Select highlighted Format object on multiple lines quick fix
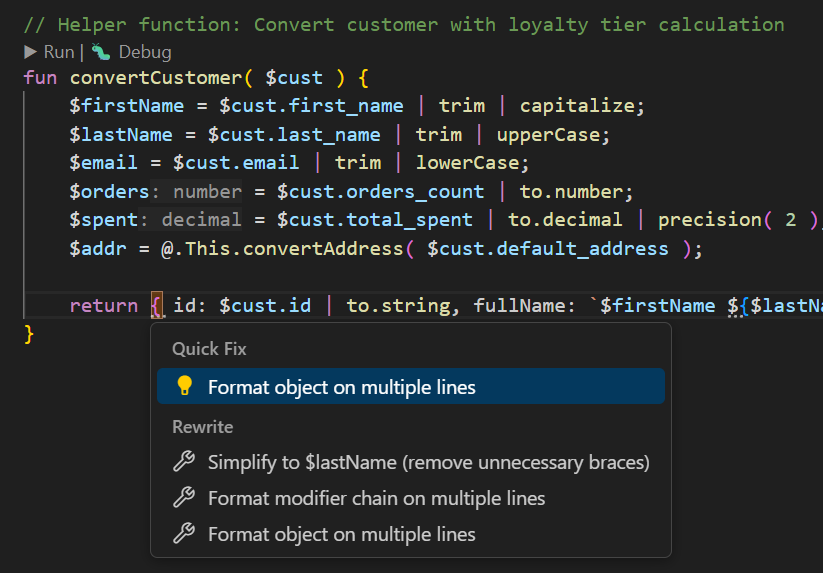823x573 pixels. point(410,386)
